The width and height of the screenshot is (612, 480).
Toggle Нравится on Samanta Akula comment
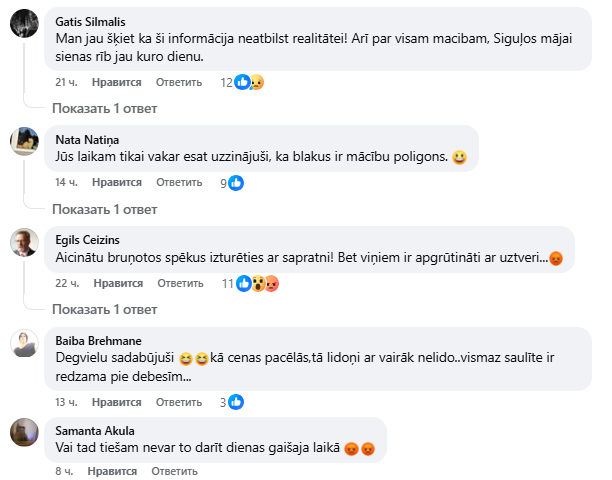[112, 470]
